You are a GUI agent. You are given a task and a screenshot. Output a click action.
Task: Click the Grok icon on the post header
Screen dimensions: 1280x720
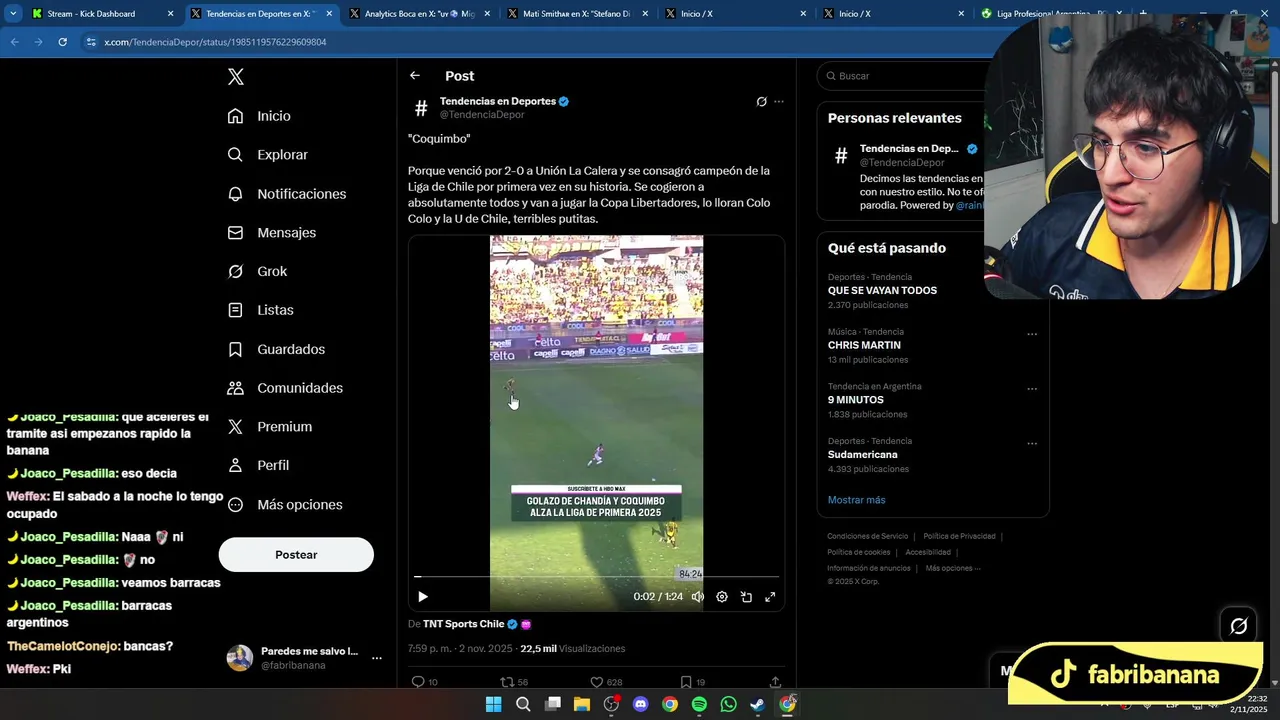[762, 102]
